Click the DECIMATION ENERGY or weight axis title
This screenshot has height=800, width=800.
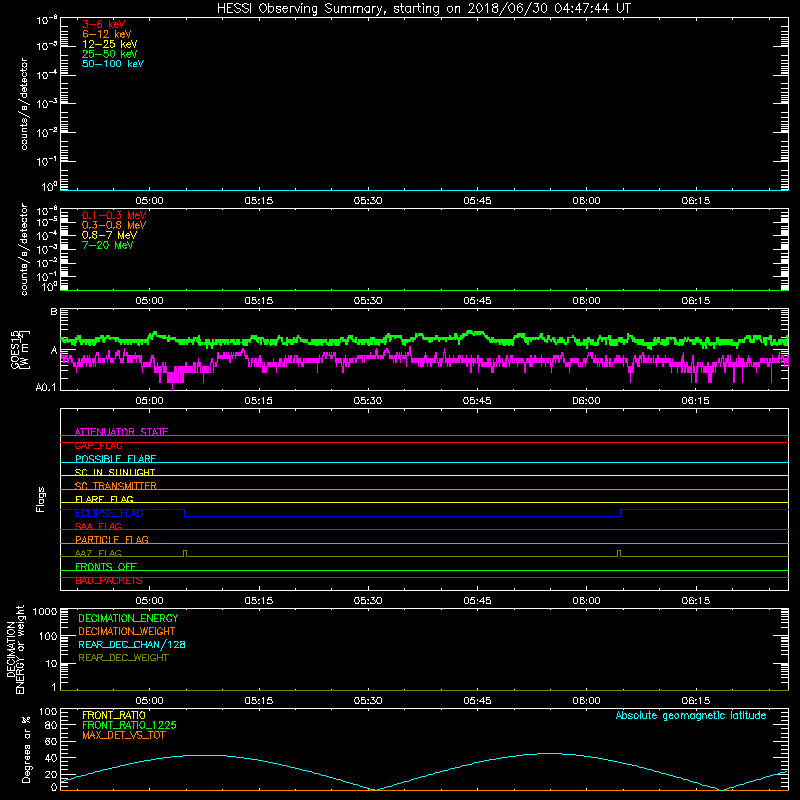(15, 649)
